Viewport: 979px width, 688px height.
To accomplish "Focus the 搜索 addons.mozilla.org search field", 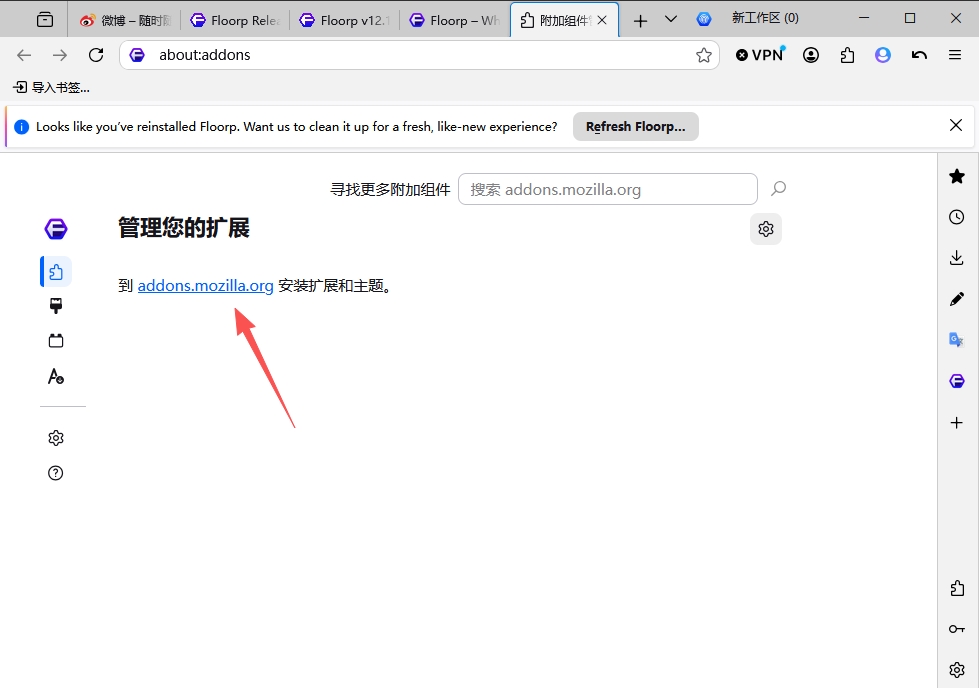I will pyautogui.click(x=608, y=189).
